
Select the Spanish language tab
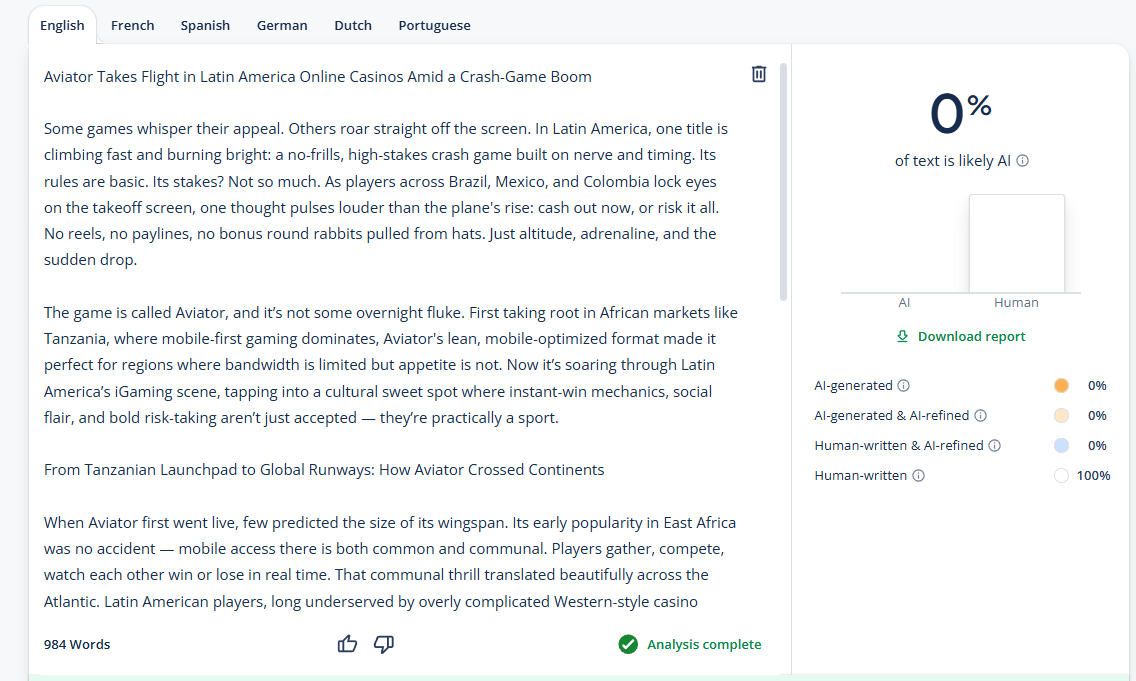pyautogui.click(x=205, y=25)
